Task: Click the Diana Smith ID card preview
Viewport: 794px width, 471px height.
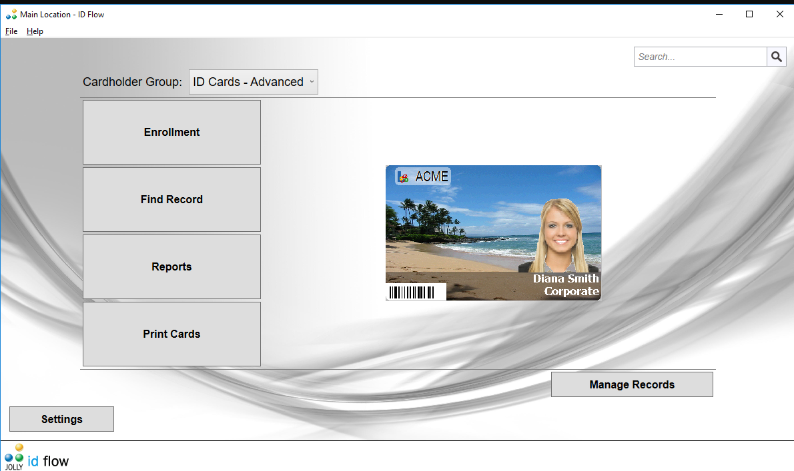Action: [x=493, y=233]
